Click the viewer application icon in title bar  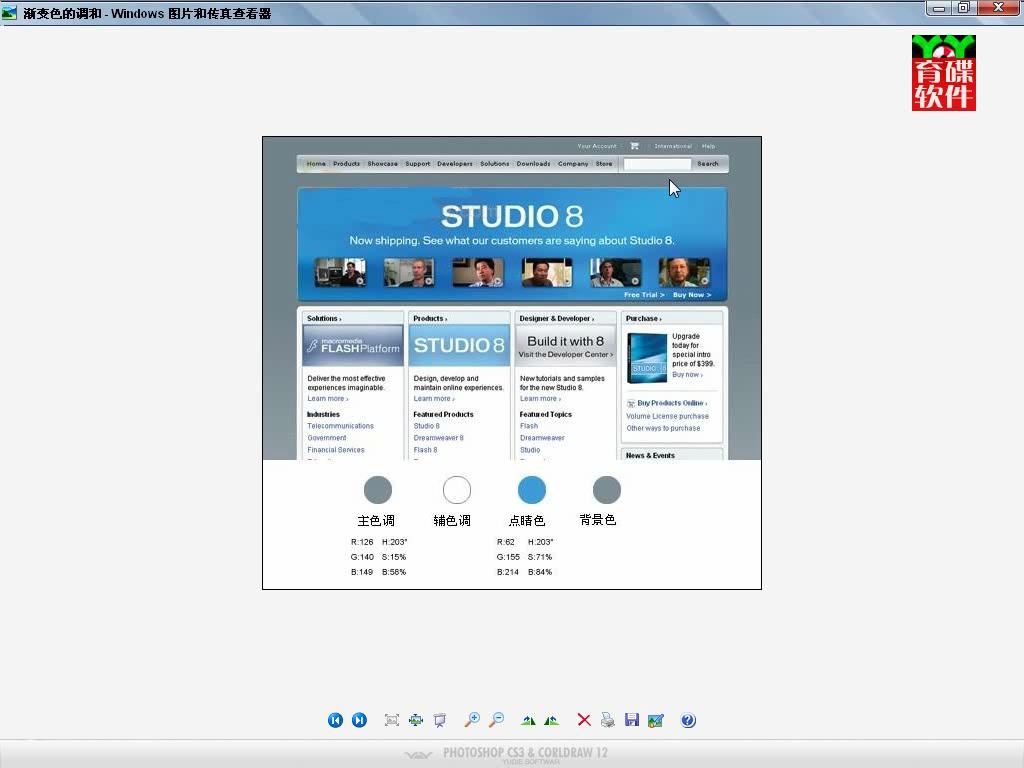click(9, 12)
